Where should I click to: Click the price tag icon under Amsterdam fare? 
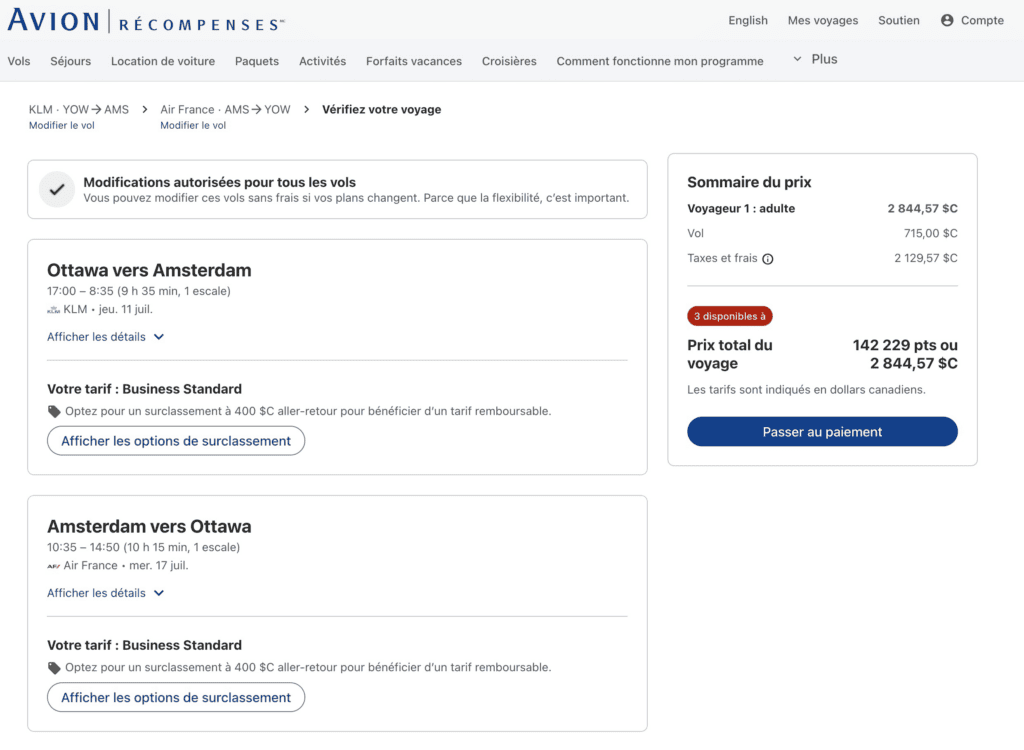(x=54, y=667)
